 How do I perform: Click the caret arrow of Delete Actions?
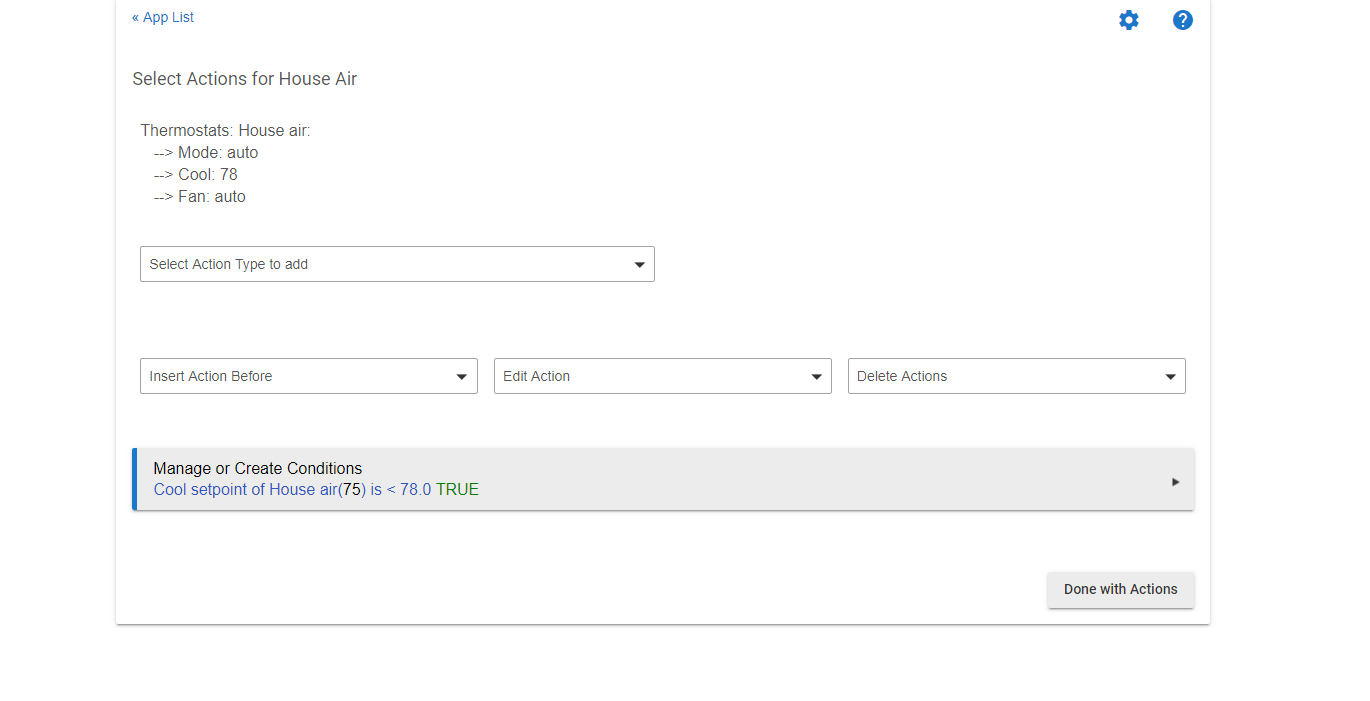click(1170, 377)
